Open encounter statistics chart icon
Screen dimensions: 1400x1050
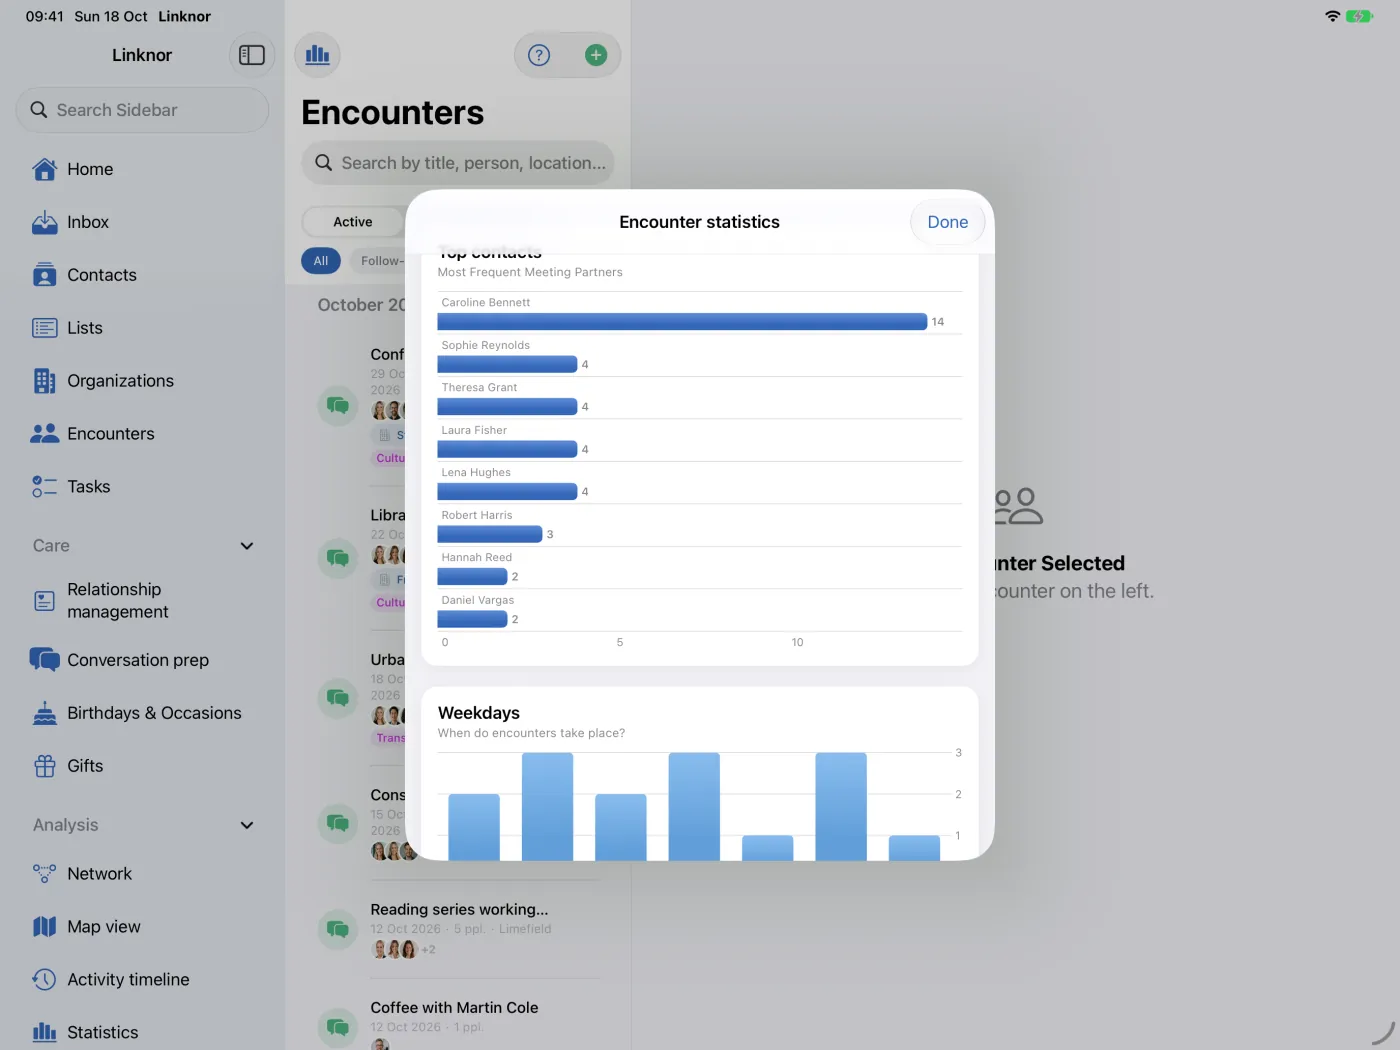pos(318,55)
